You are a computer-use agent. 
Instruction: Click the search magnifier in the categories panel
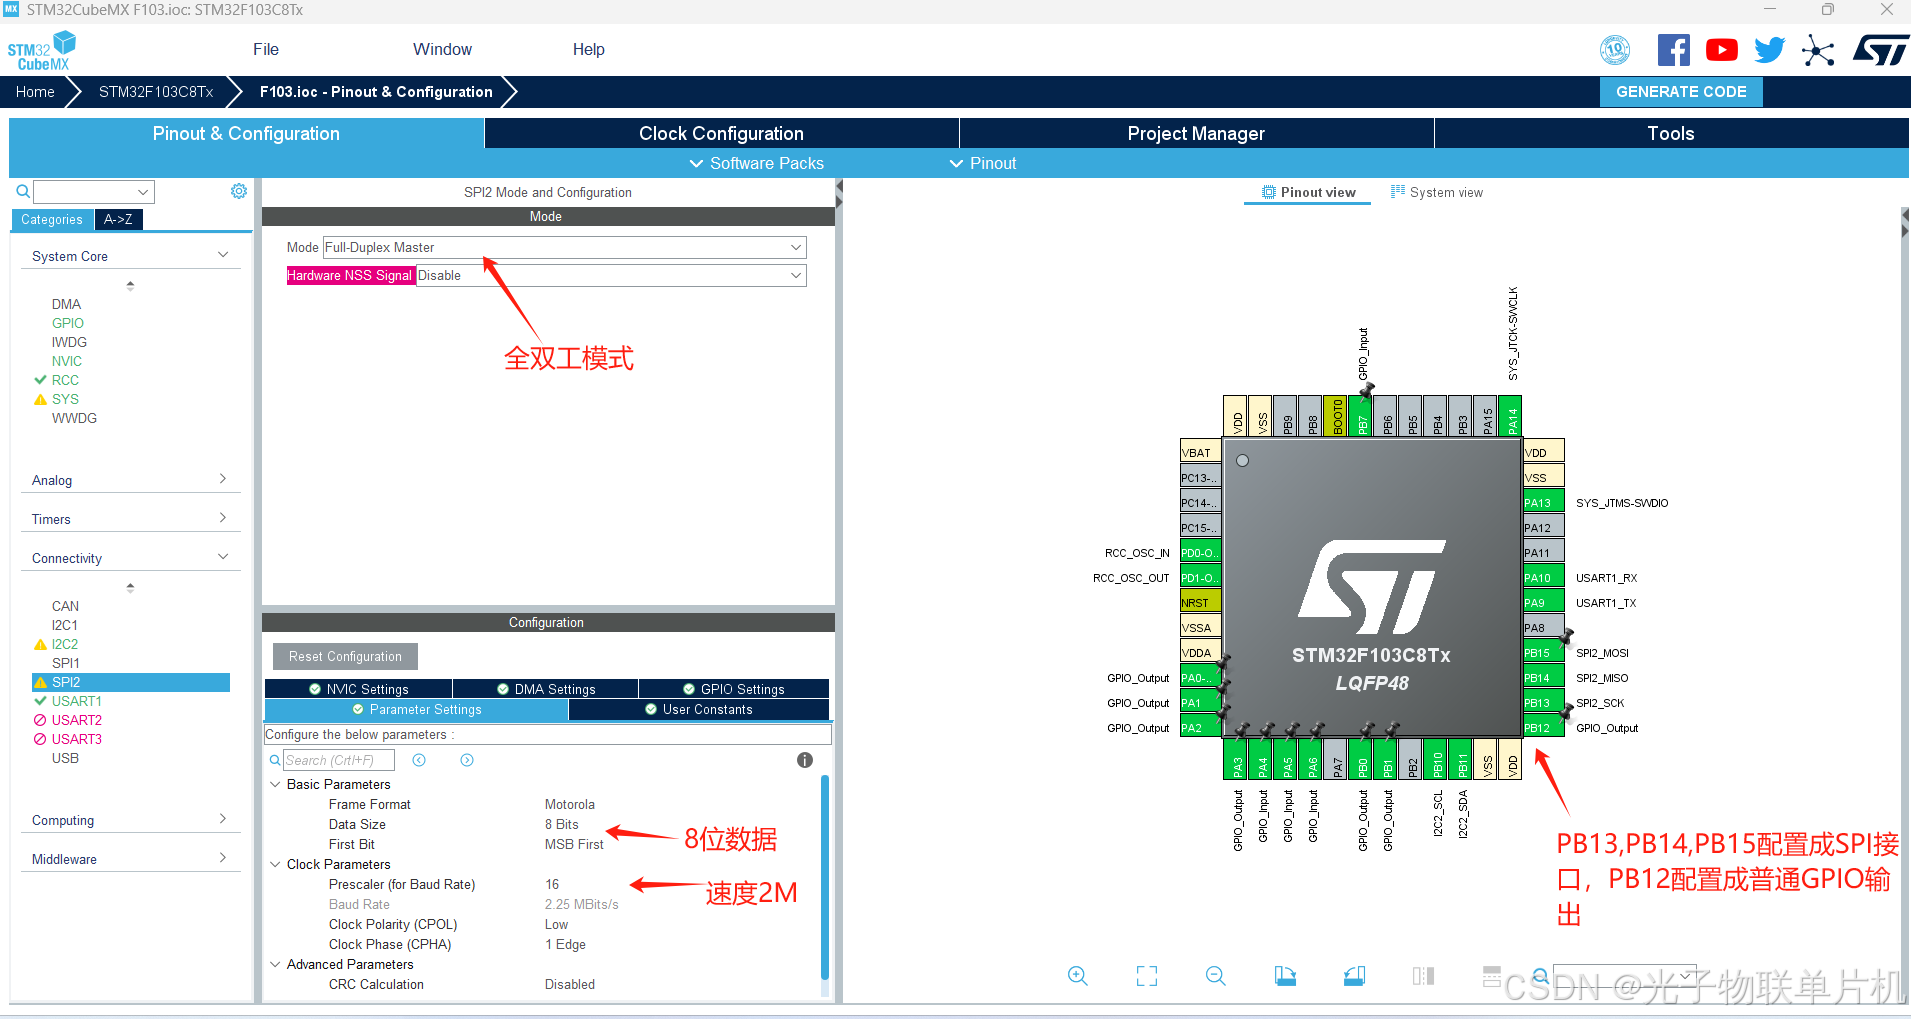23,191
